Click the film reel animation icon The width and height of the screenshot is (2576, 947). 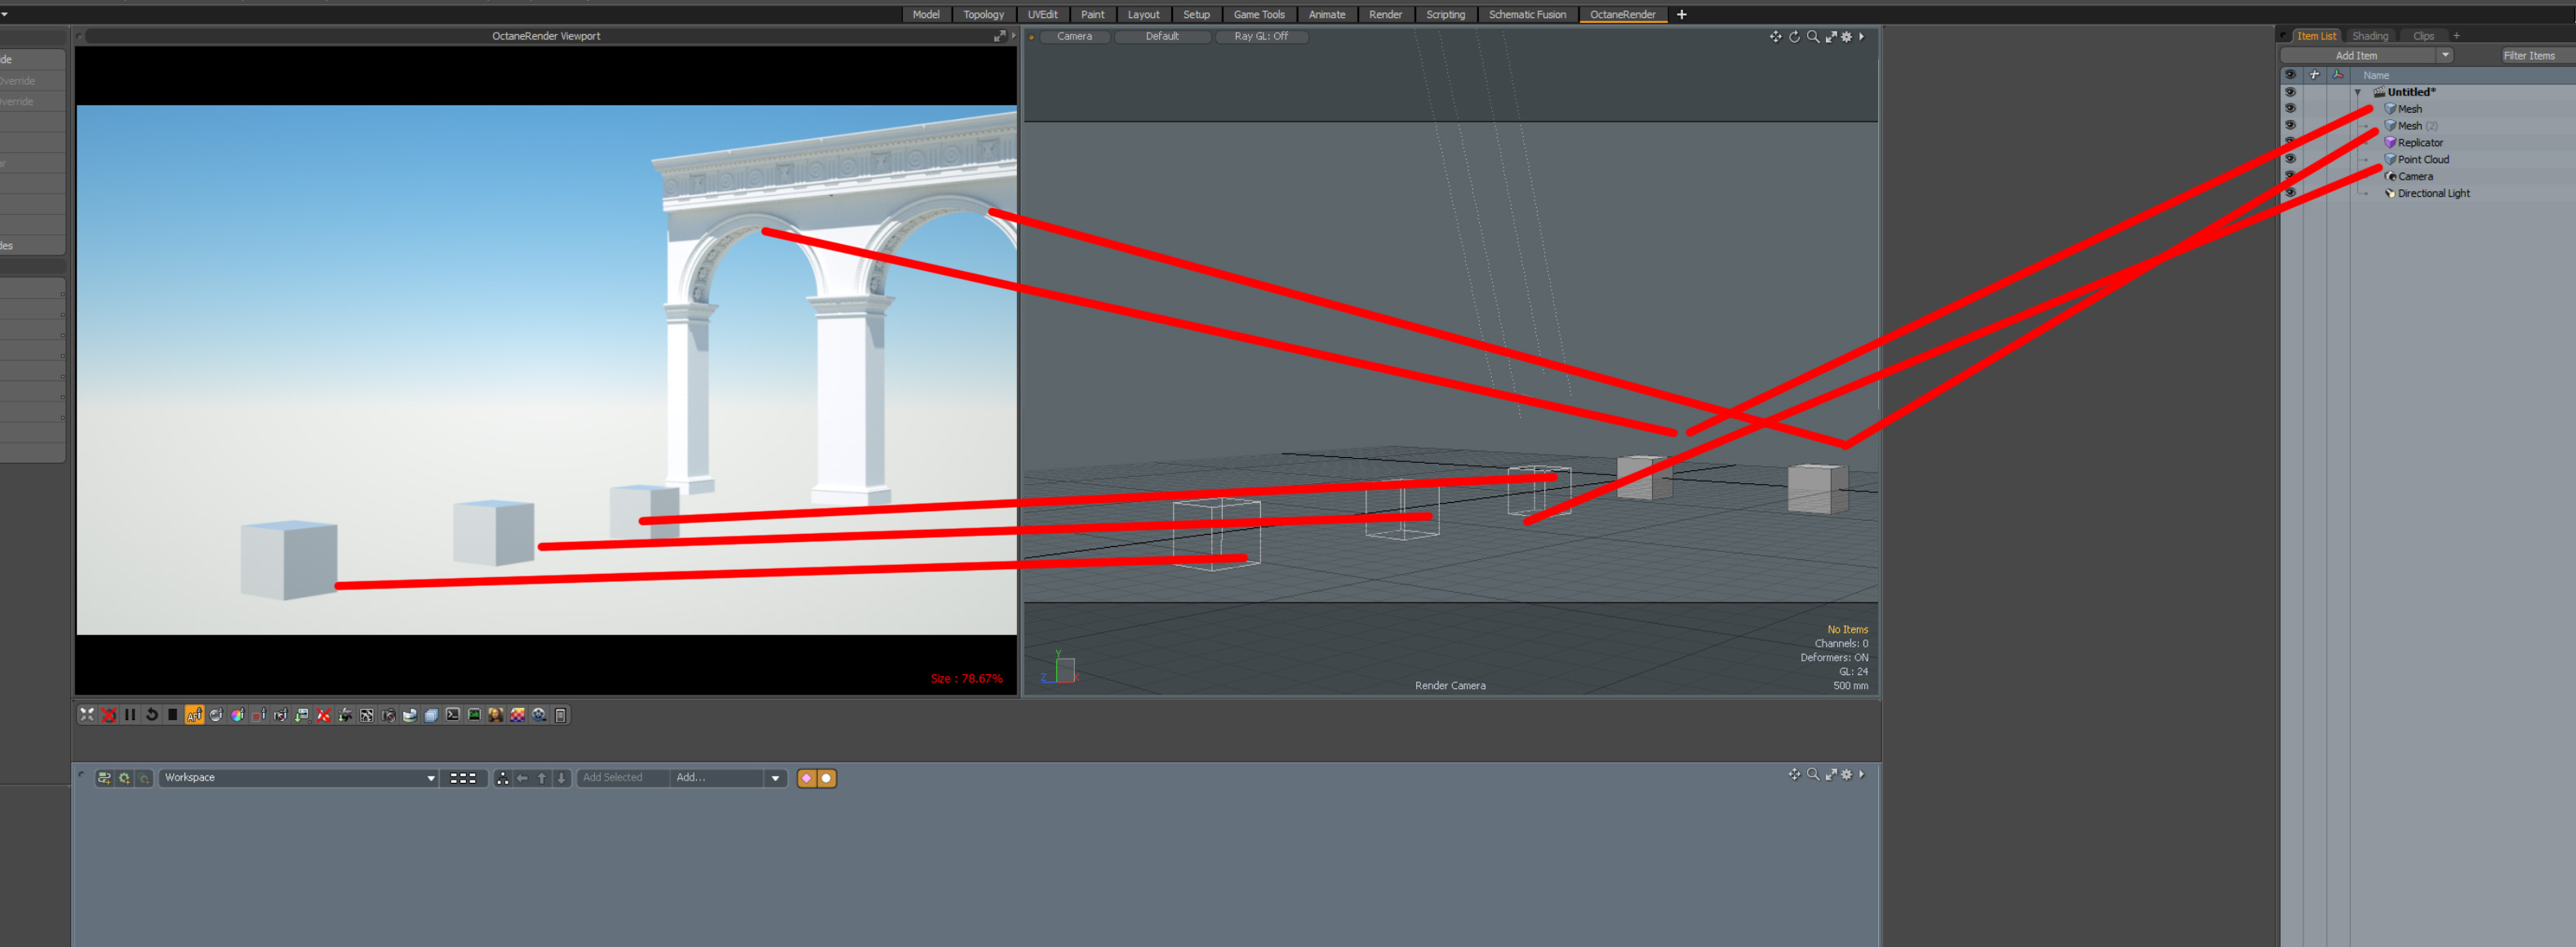coord(540,715)
